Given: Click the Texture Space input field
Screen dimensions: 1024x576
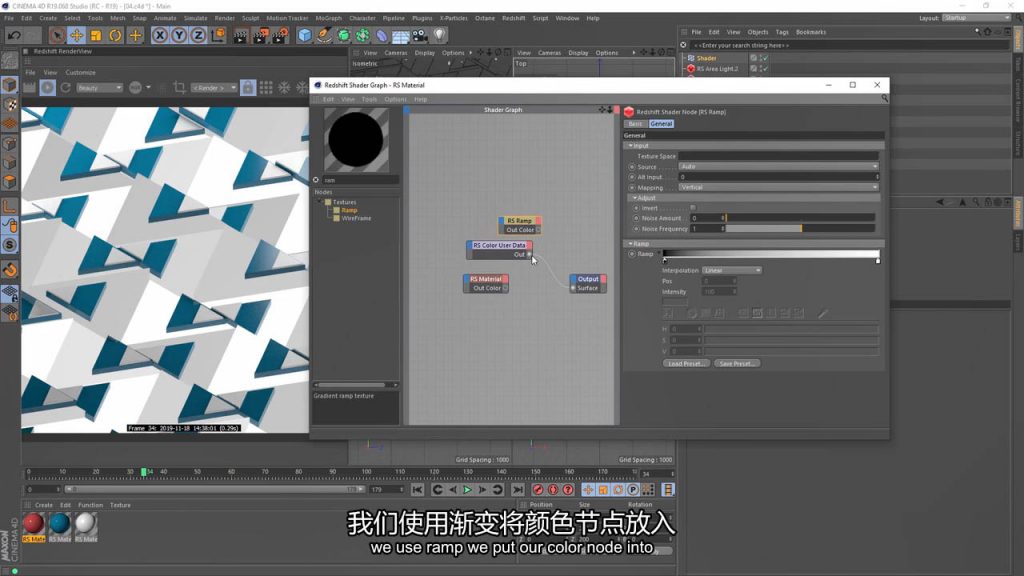Looking at the screenshot, I should click(x=778, y=156).
